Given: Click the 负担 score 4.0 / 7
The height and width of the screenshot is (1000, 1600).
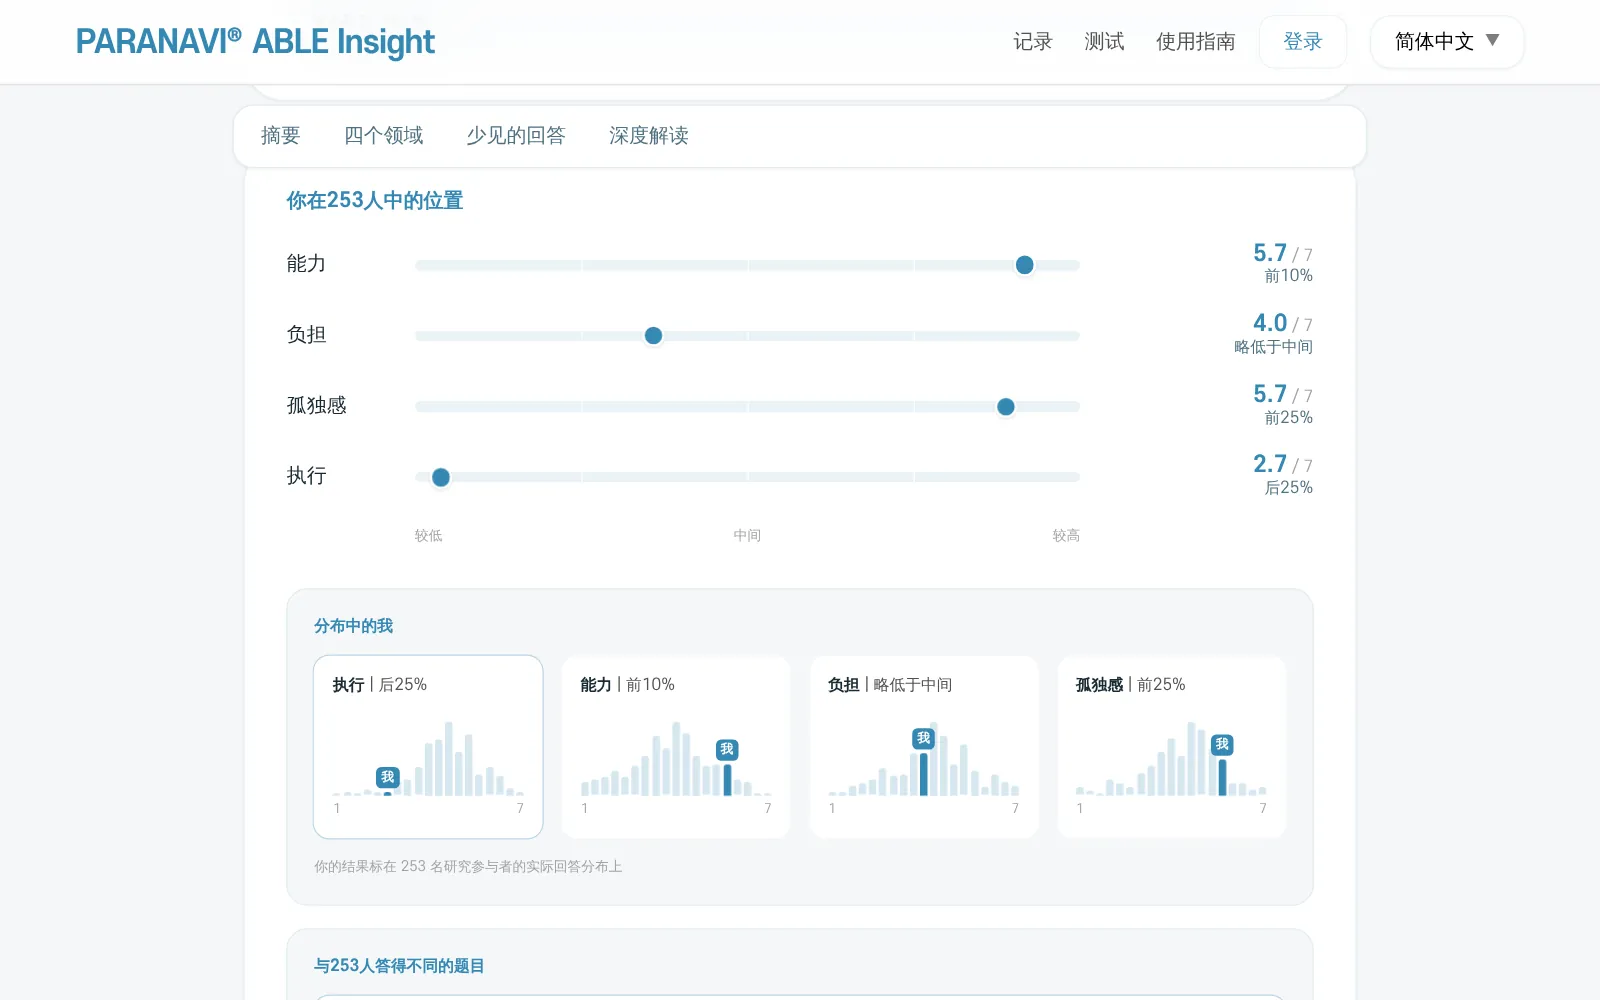Looking at the screenshot, I should point(1283,323).
